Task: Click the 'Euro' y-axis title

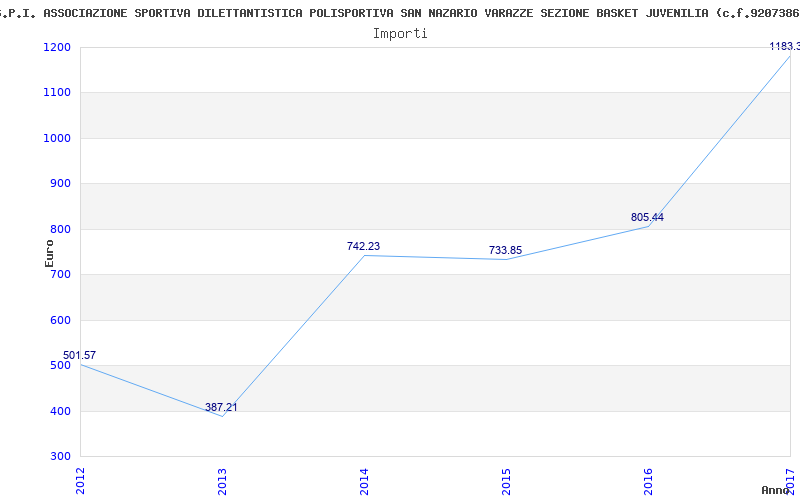Action: click(x=49, y=253)
